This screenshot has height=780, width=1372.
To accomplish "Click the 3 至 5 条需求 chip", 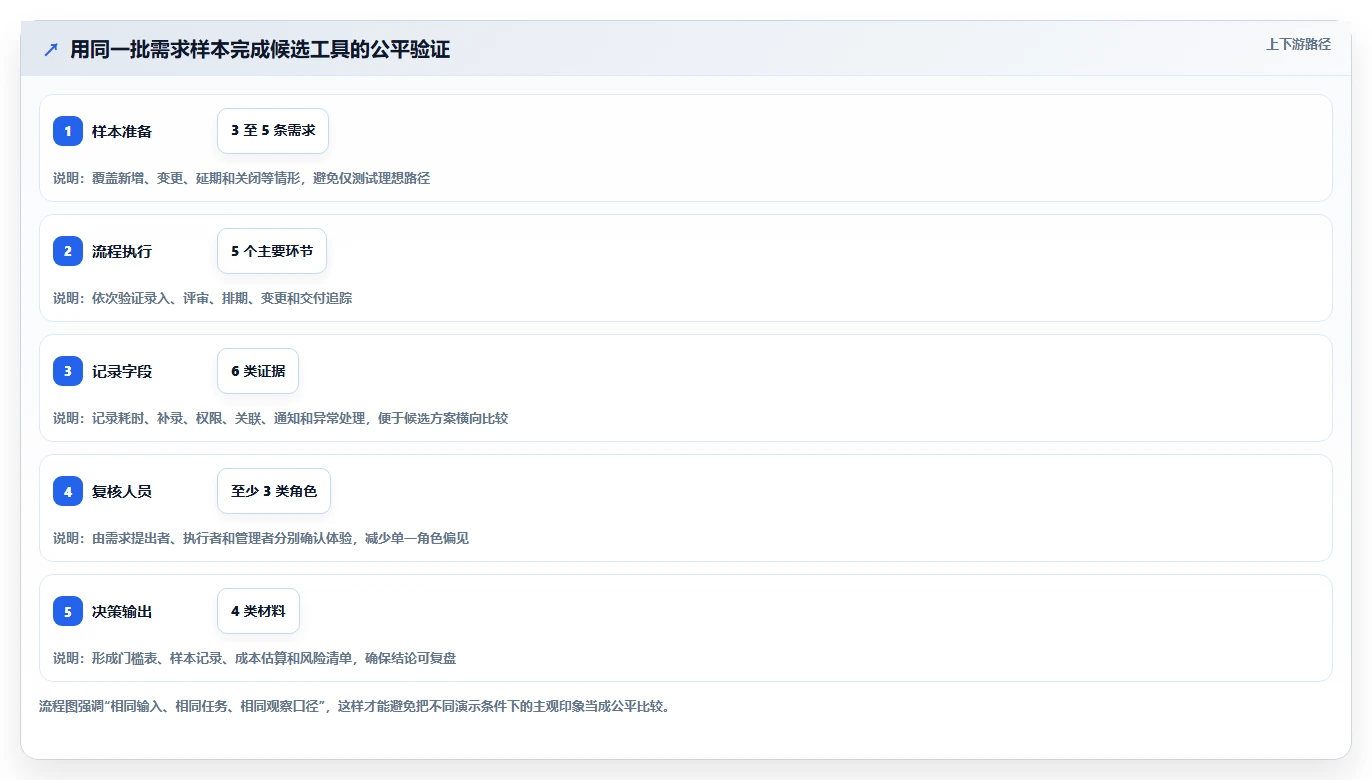I will click(x=273, y=131).
